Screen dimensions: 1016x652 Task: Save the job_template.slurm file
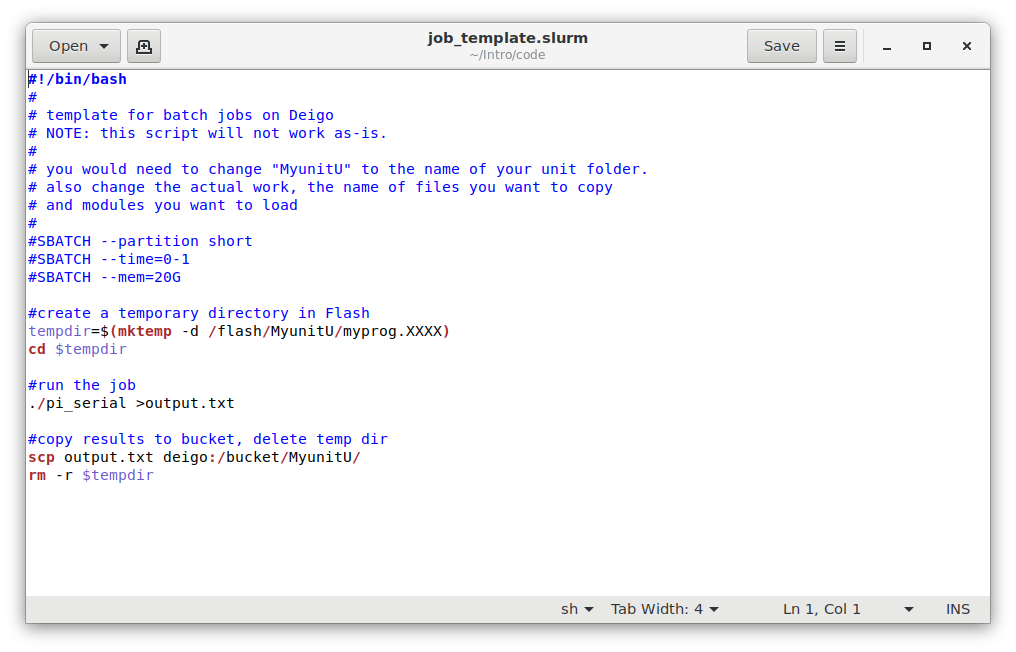coord(781,45)
